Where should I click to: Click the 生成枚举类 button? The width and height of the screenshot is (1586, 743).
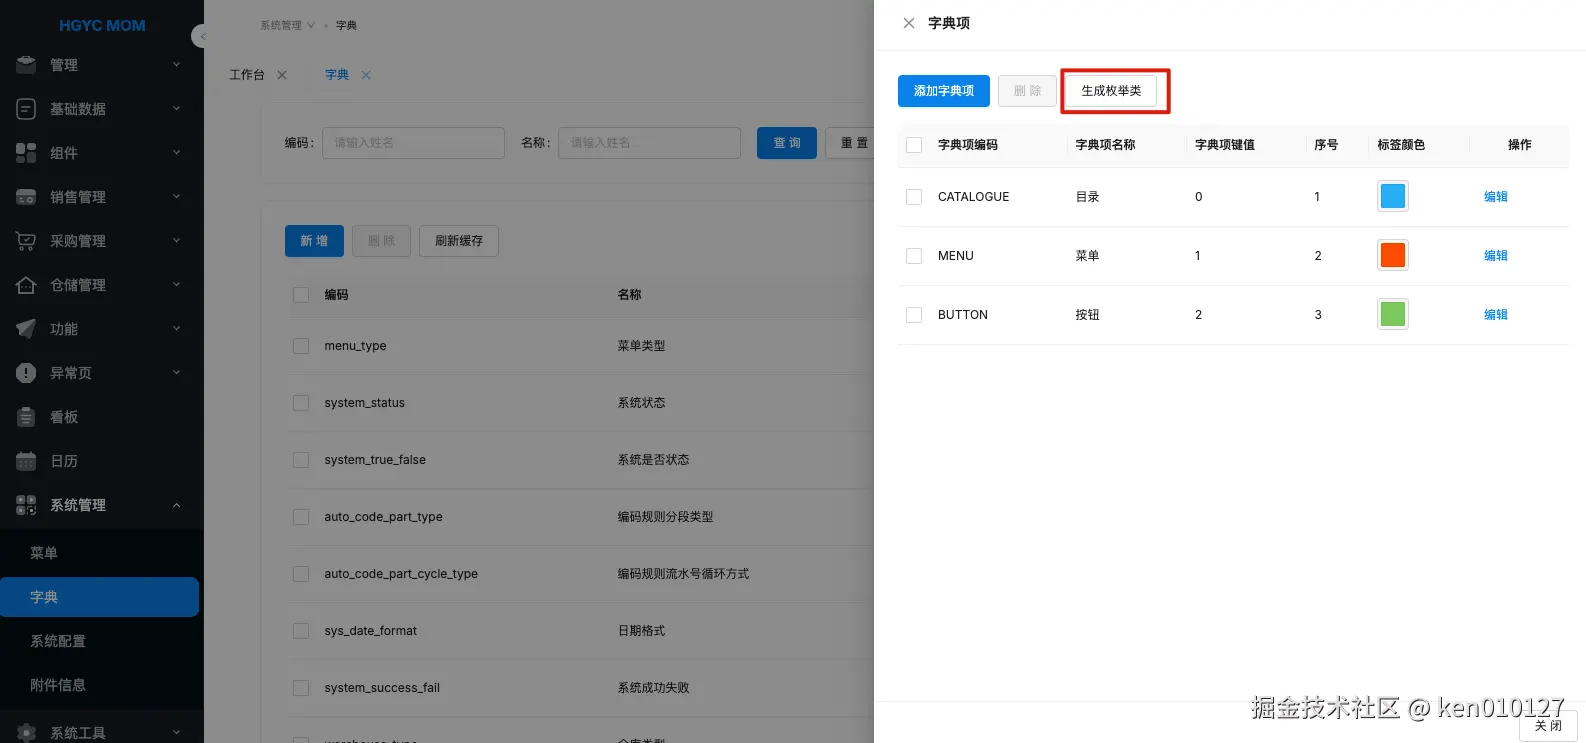[x=1111, y=91]
